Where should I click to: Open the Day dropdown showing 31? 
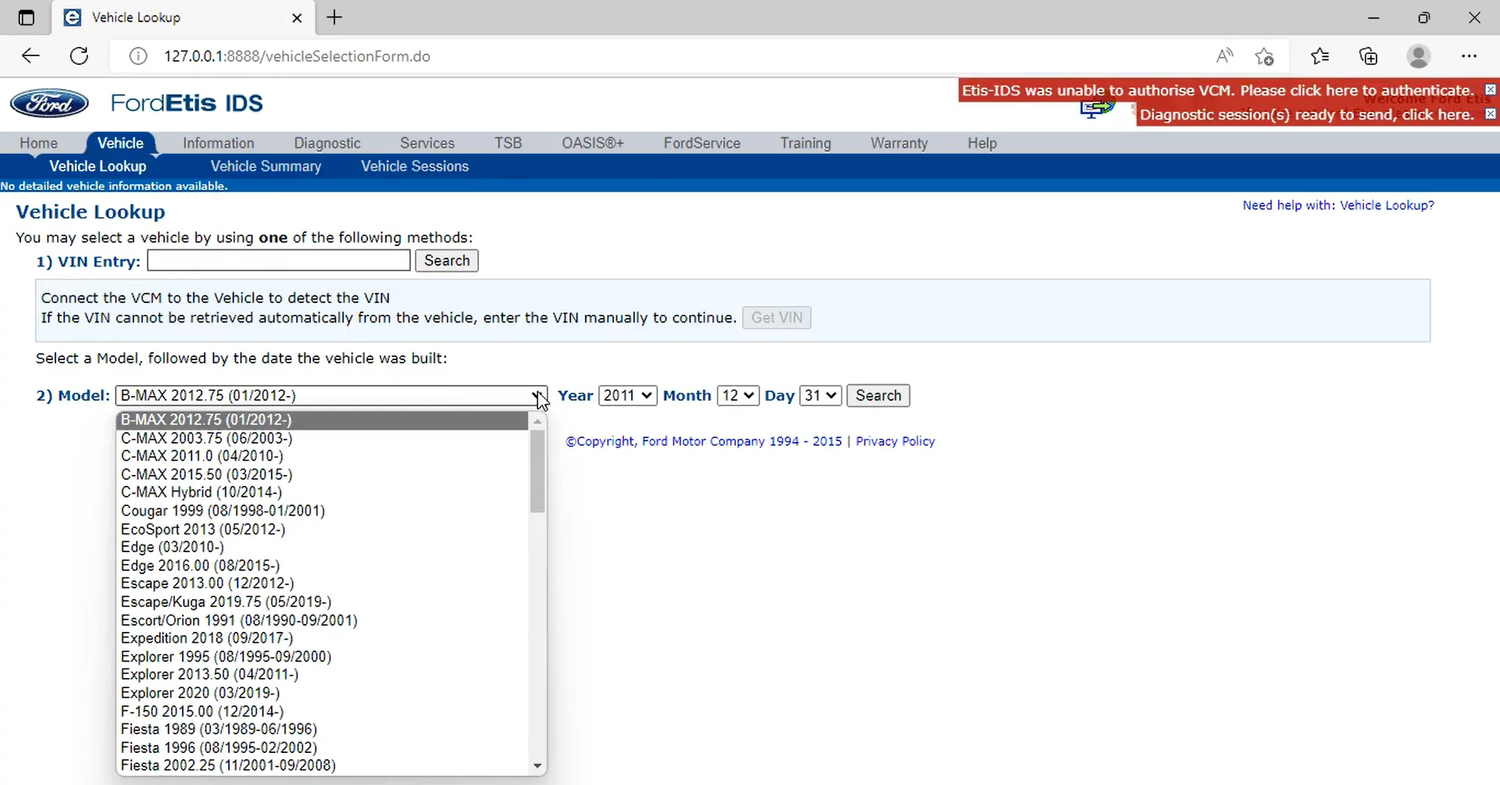point(820,395)
